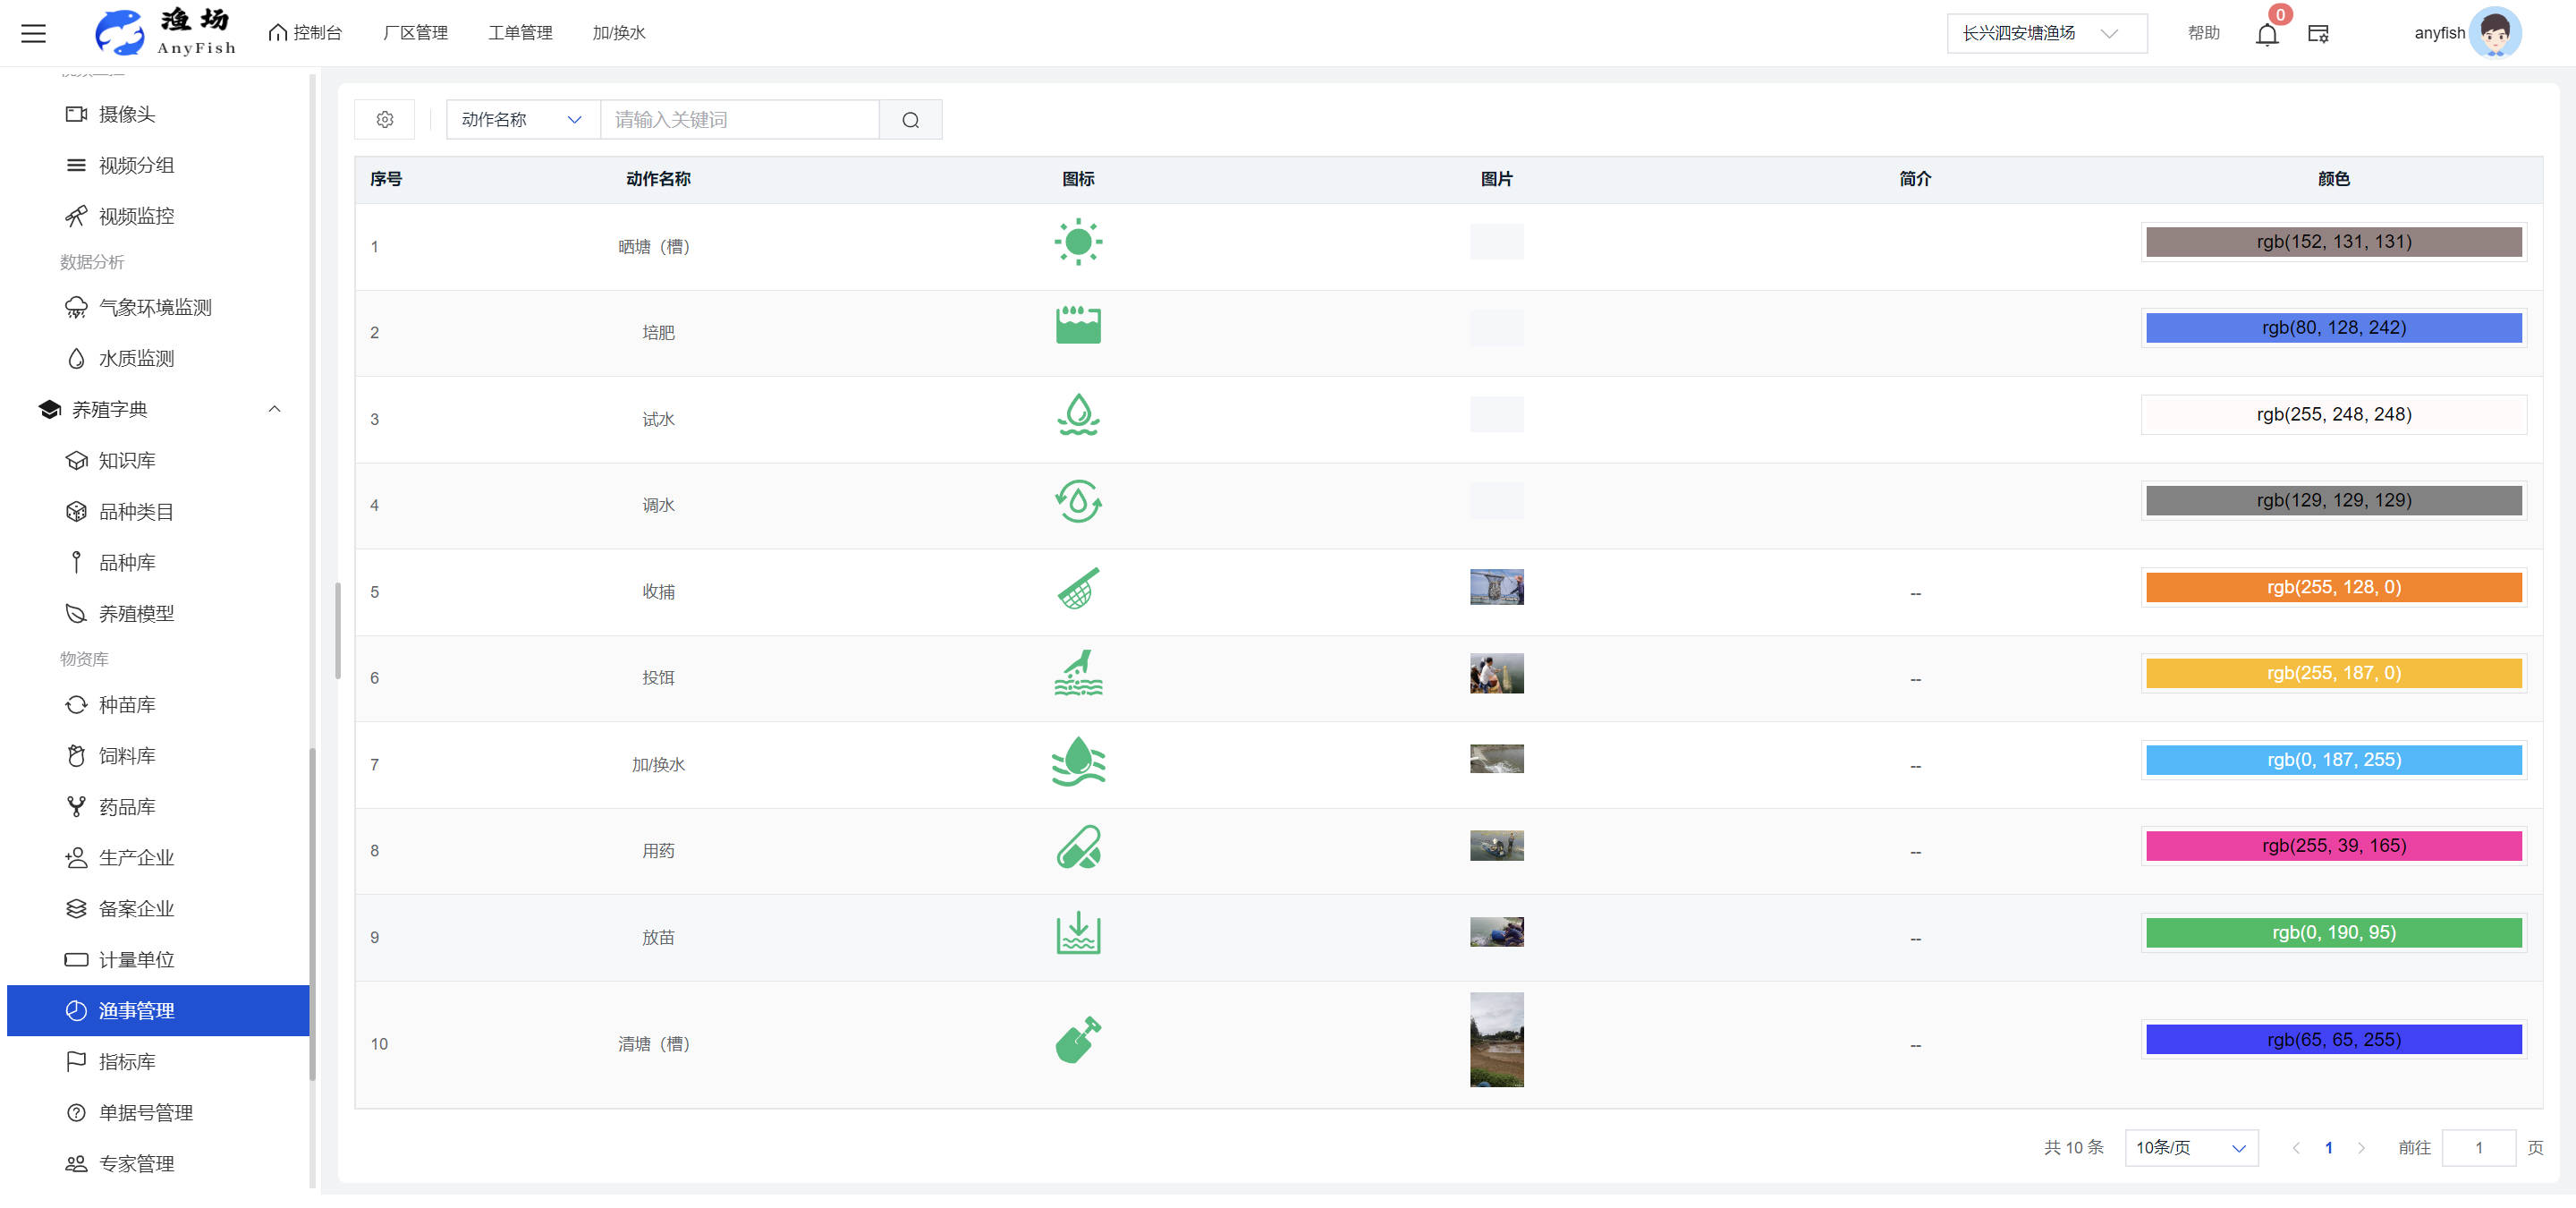2576x1208 pixels.
Task: Click the search magnifier button
Action: pyautogui.click(x=910, y=120)
